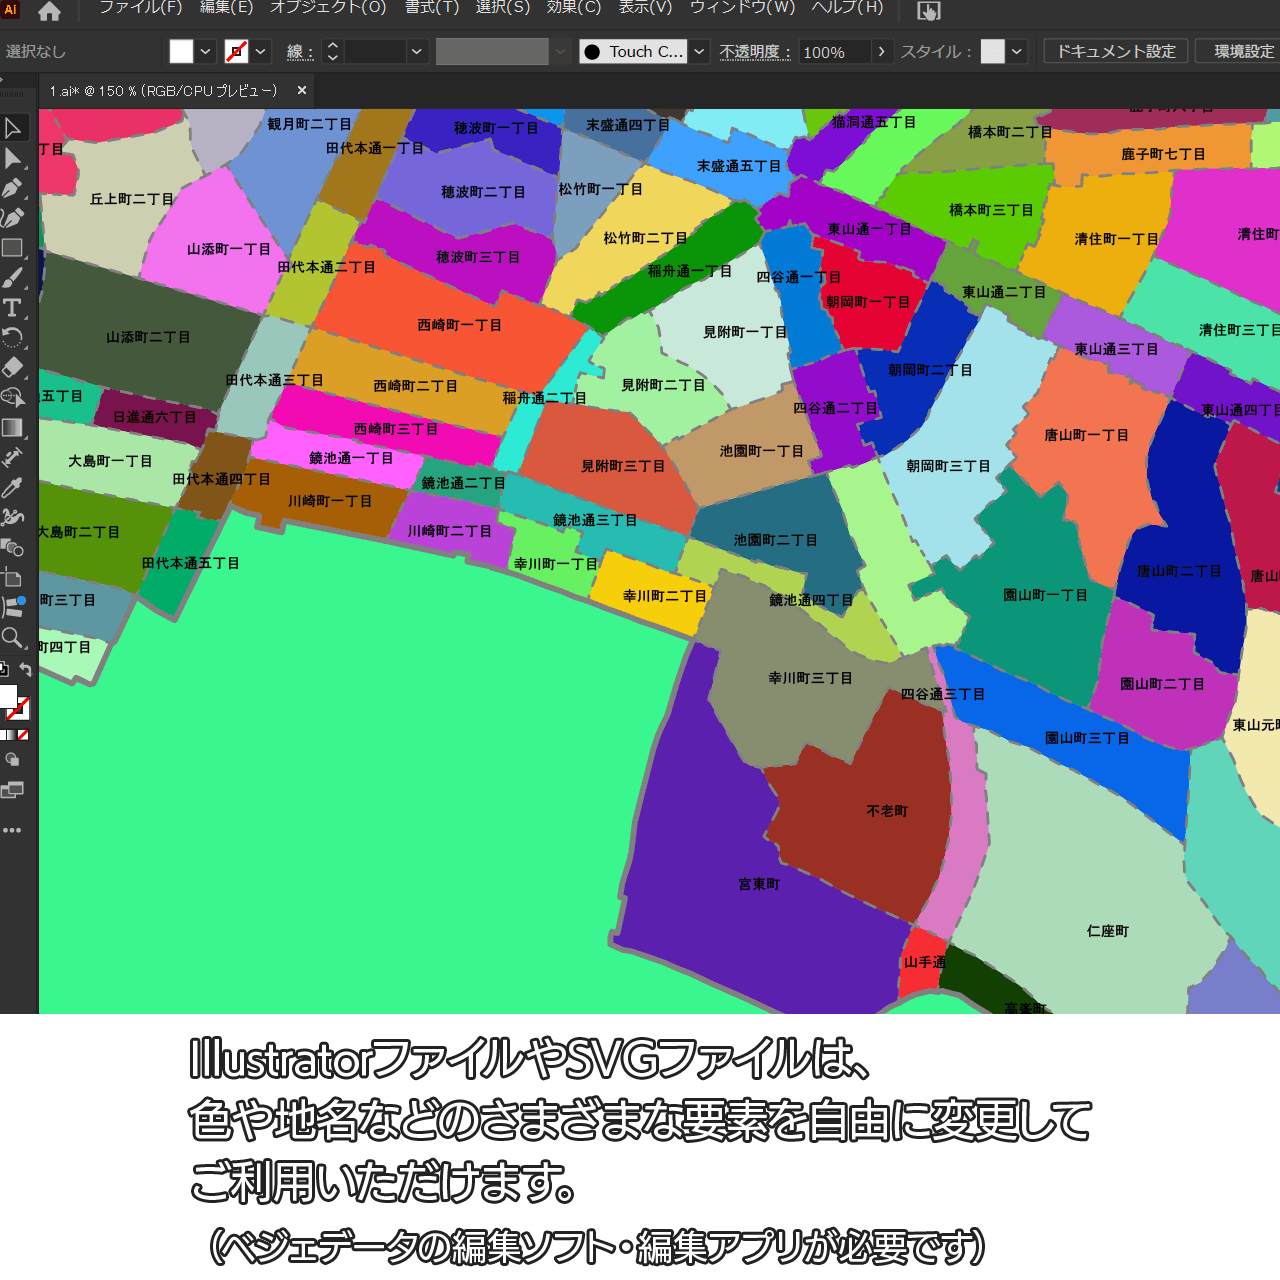
Task: Activate the Eraser tool
Action: pos(13,368)
